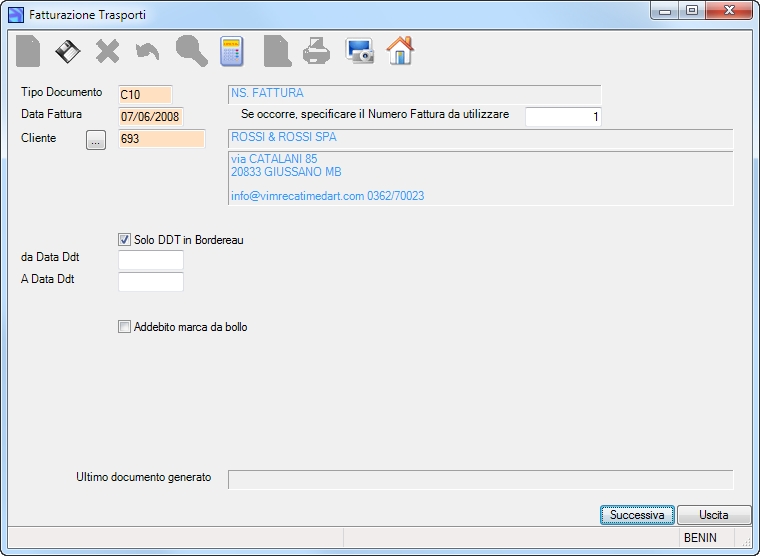Viewport: 760px width, 556px height.
Task: Click the da Data Ddt input field
Action: 151,259
